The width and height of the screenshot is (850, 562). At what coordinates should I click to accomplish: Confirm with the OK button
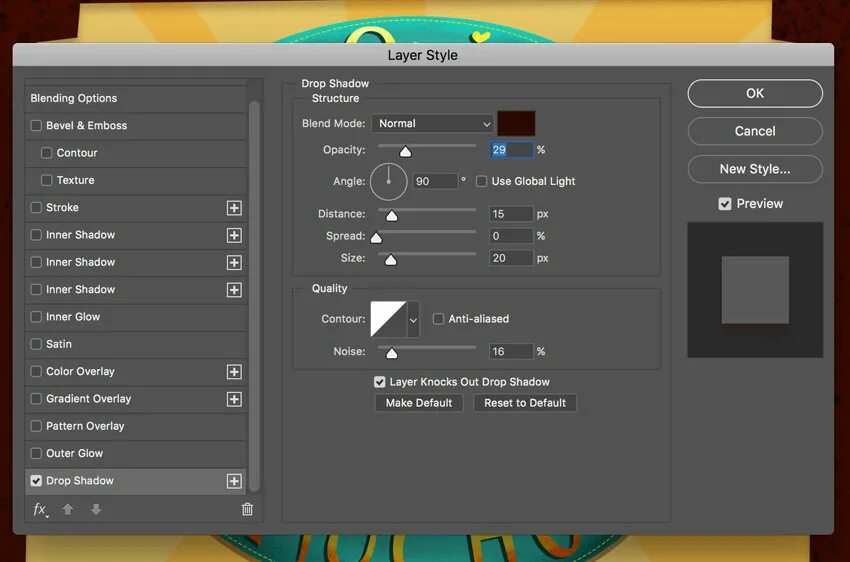tap(755, 93)
